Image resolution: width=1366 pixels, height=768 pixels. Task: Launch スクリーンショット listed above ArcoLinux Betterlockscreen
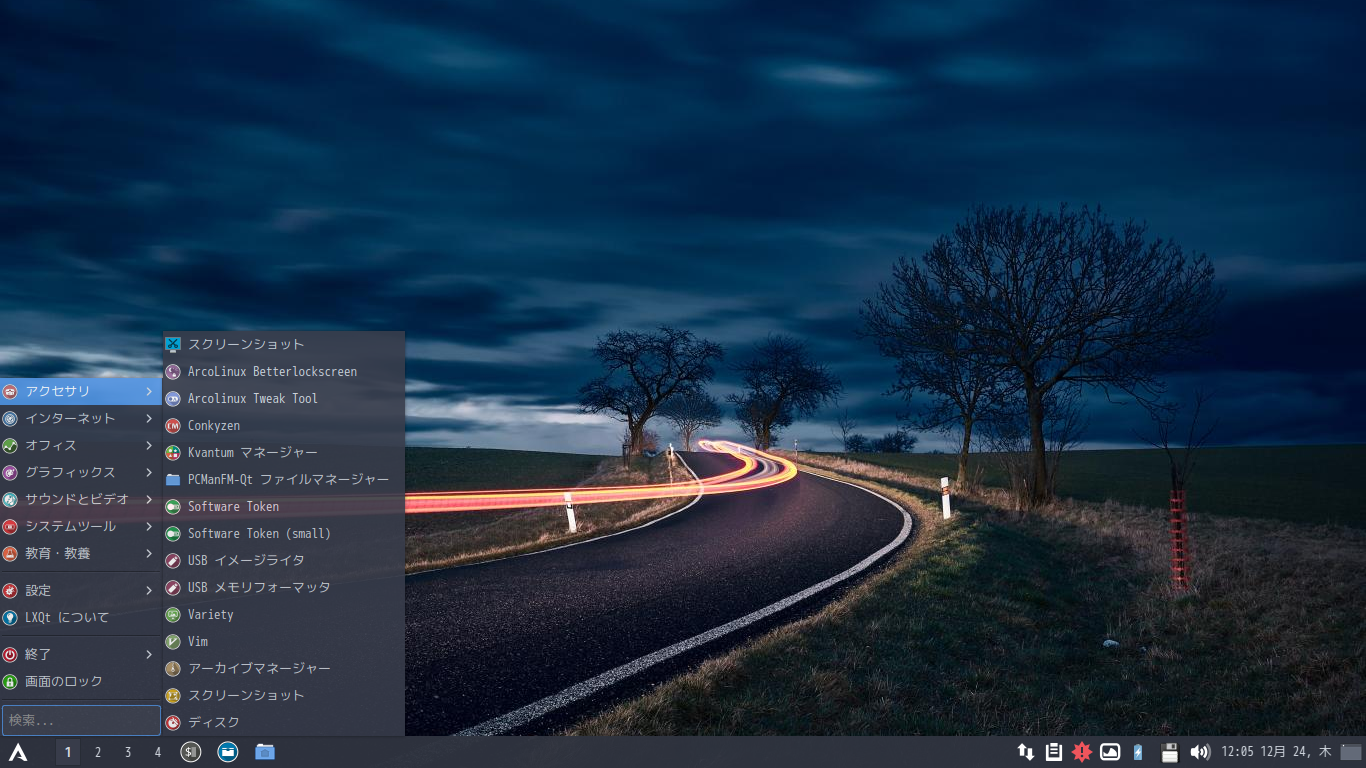pos(284,344)
